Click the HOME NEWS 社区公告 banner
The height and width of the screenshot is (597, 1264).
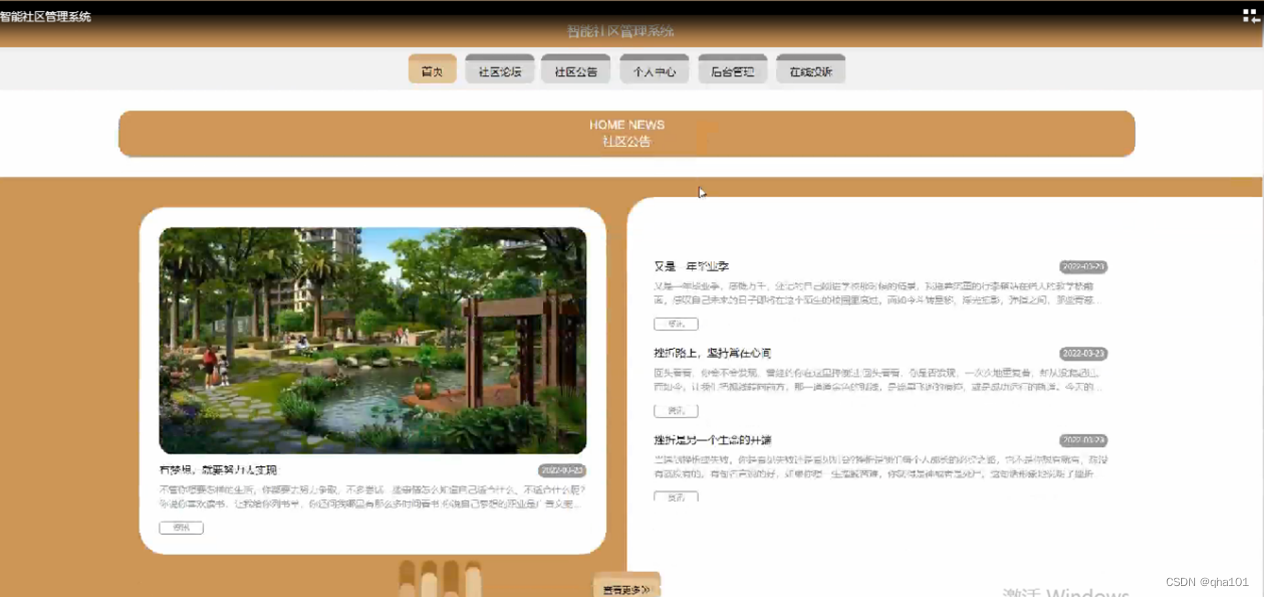(627, 133)
